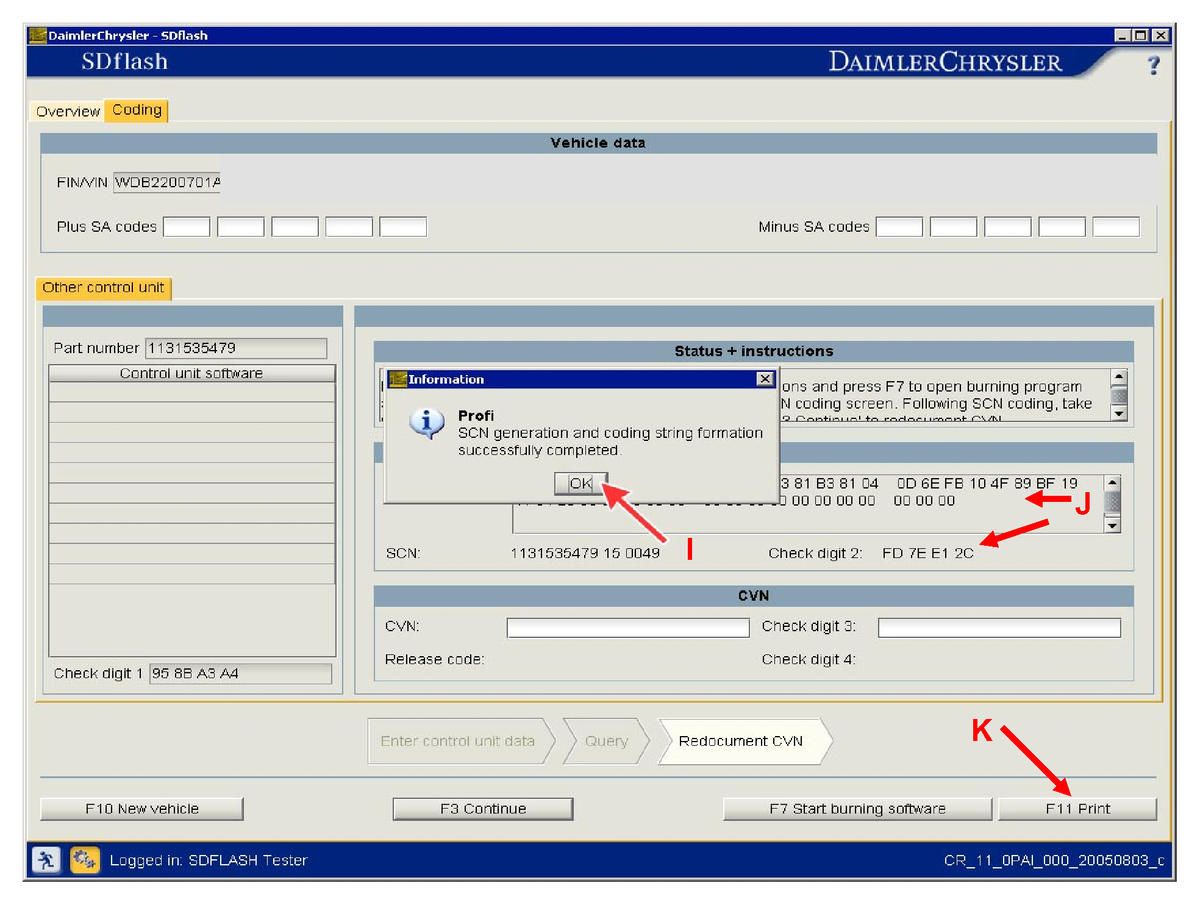
Task: Open the Other control unit tab
Action: point(103,288)
